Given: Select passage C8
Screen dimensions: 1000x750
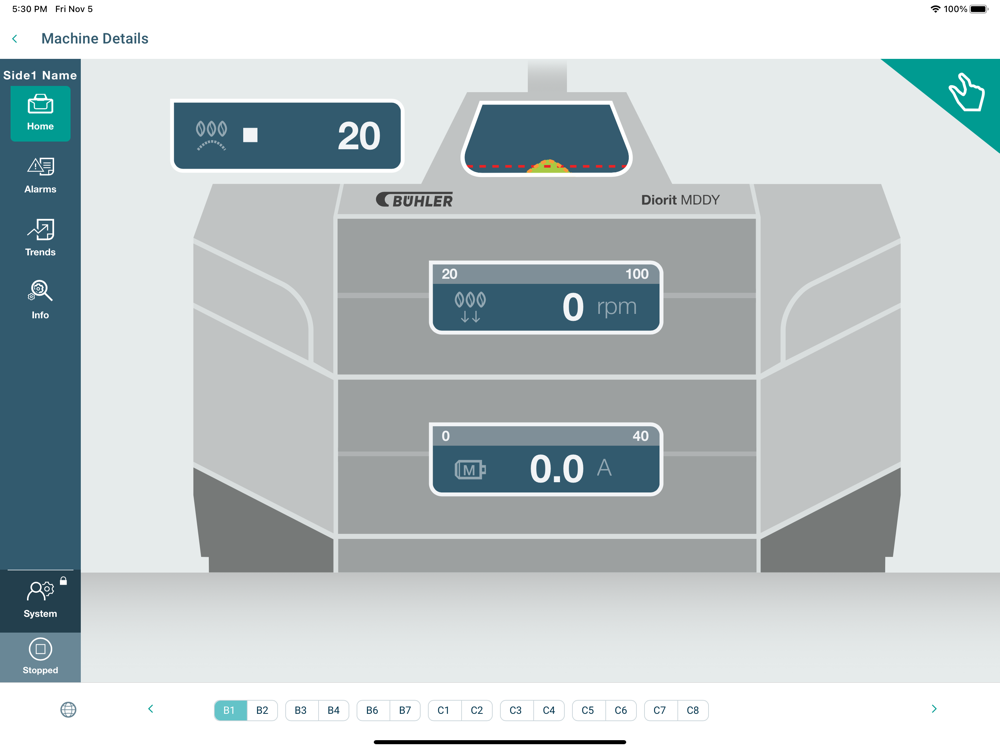Looking at the screenshot, I should coord(693,710).
